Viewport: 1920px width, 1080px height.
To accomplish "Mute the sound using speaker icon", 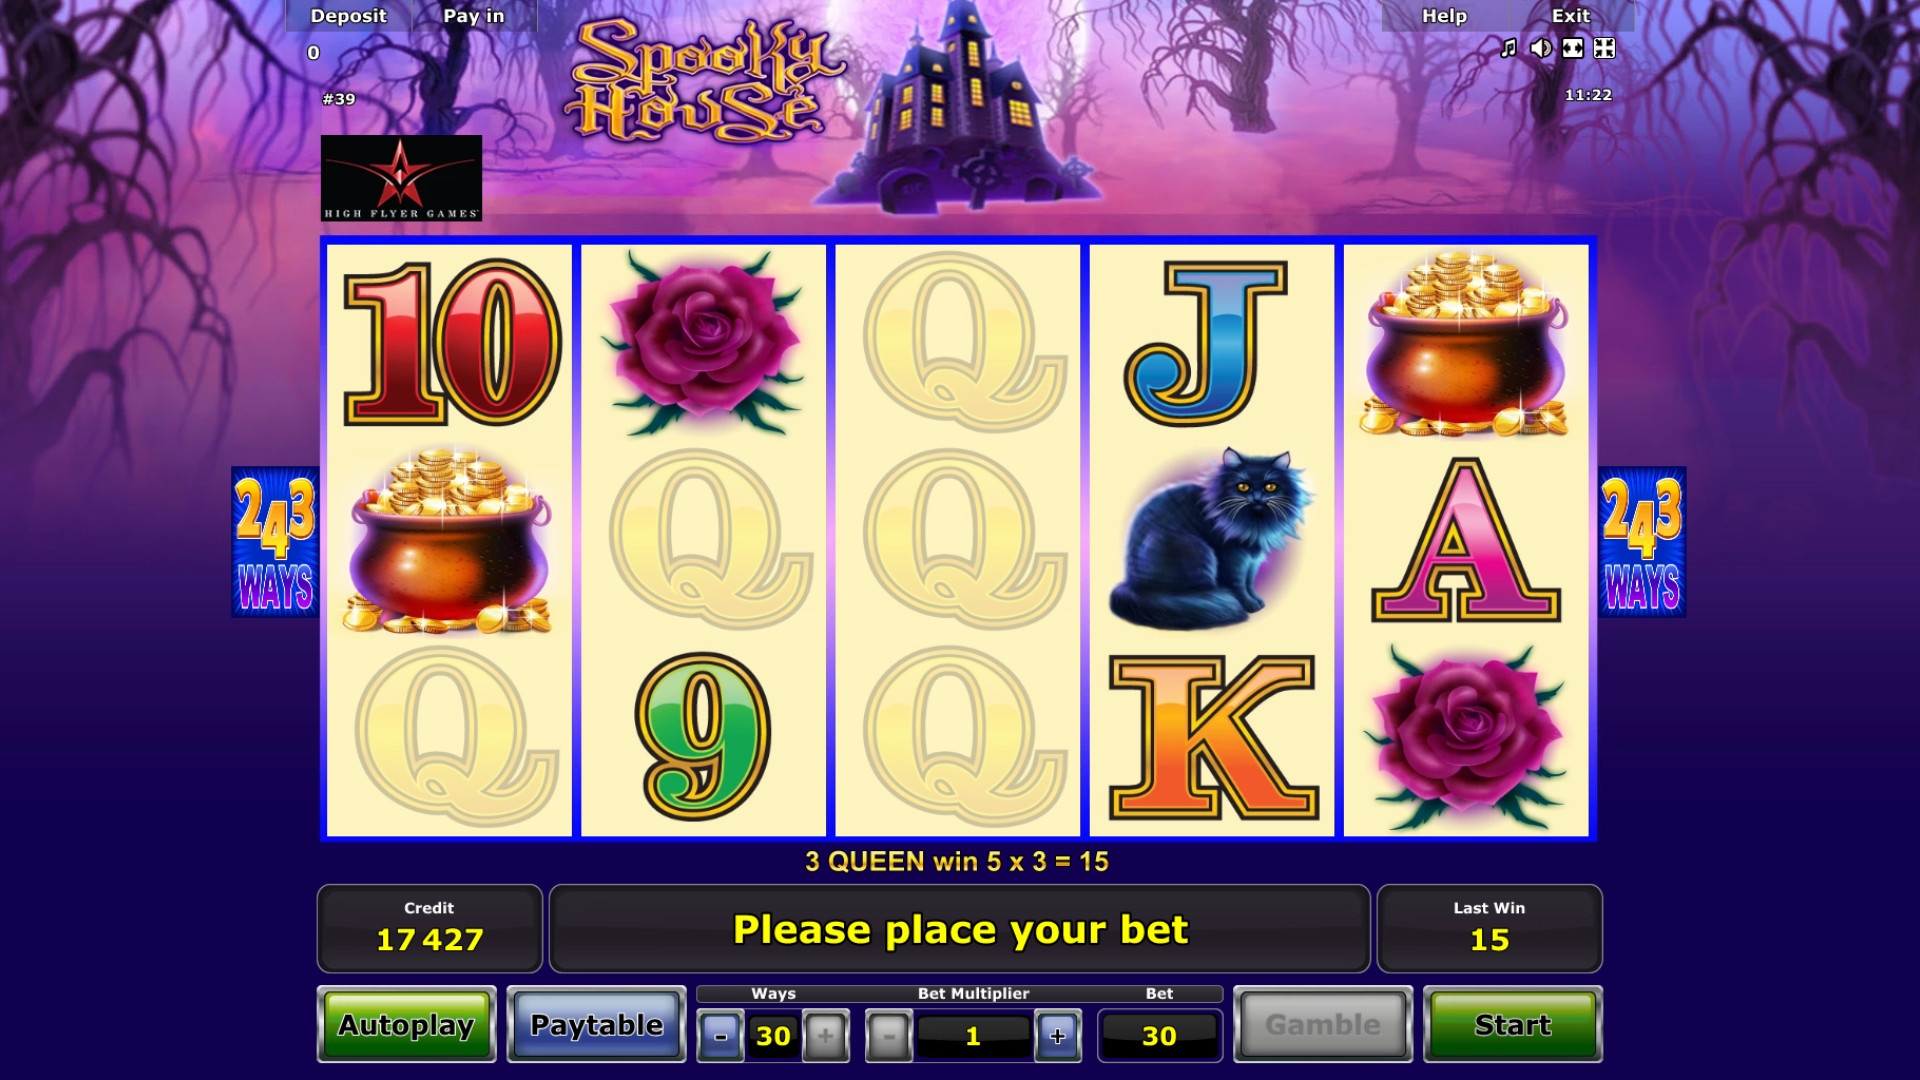I will [1541, 48].
